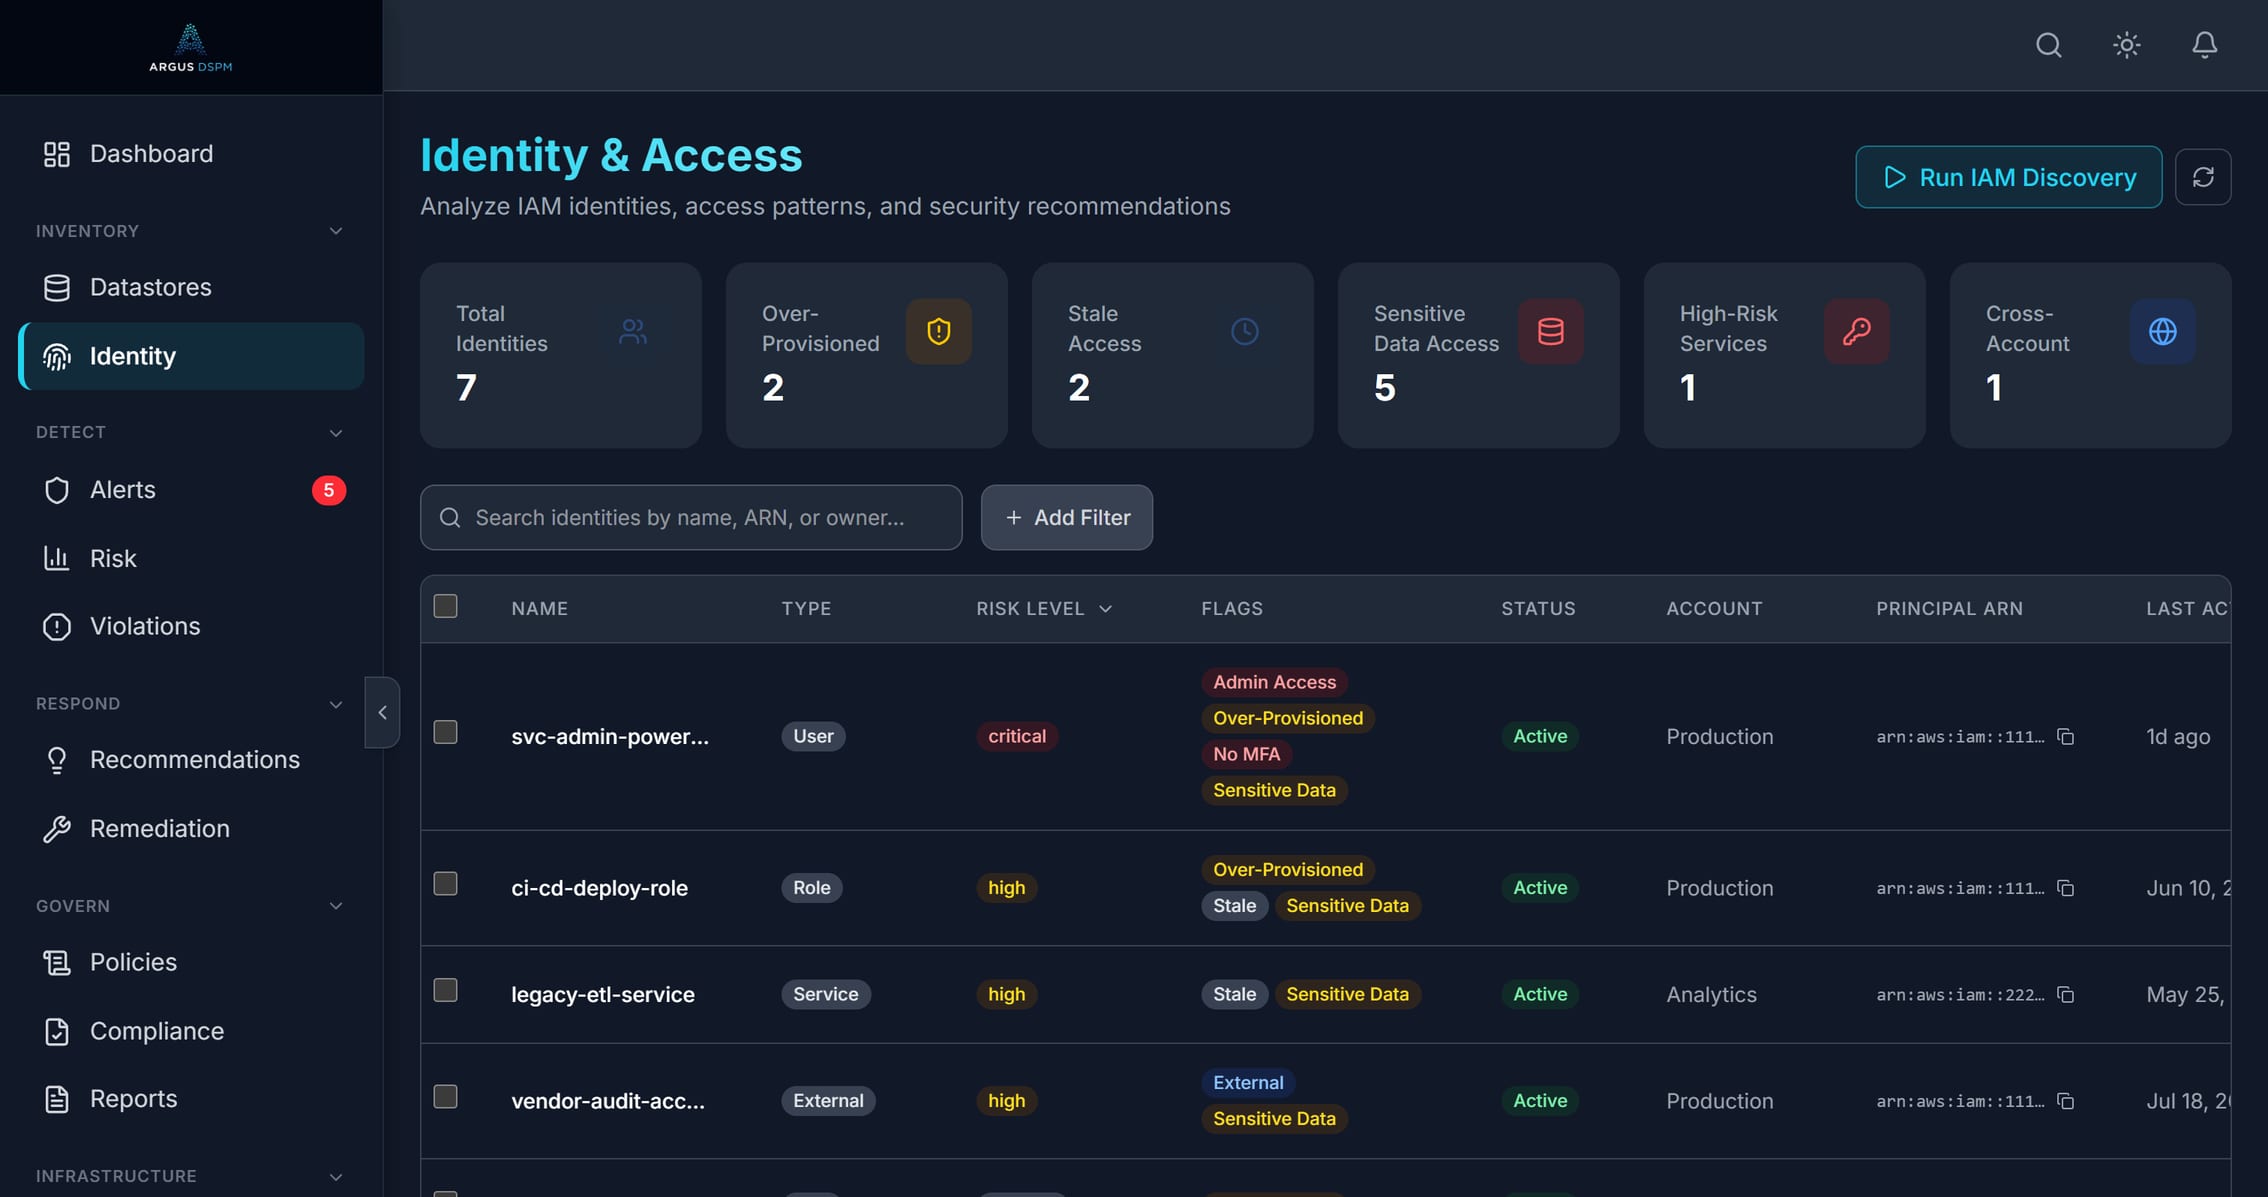The image size is (2268, 1197).
Task: Open ci-cd-deploy-role identity
Action: point(599,888)
